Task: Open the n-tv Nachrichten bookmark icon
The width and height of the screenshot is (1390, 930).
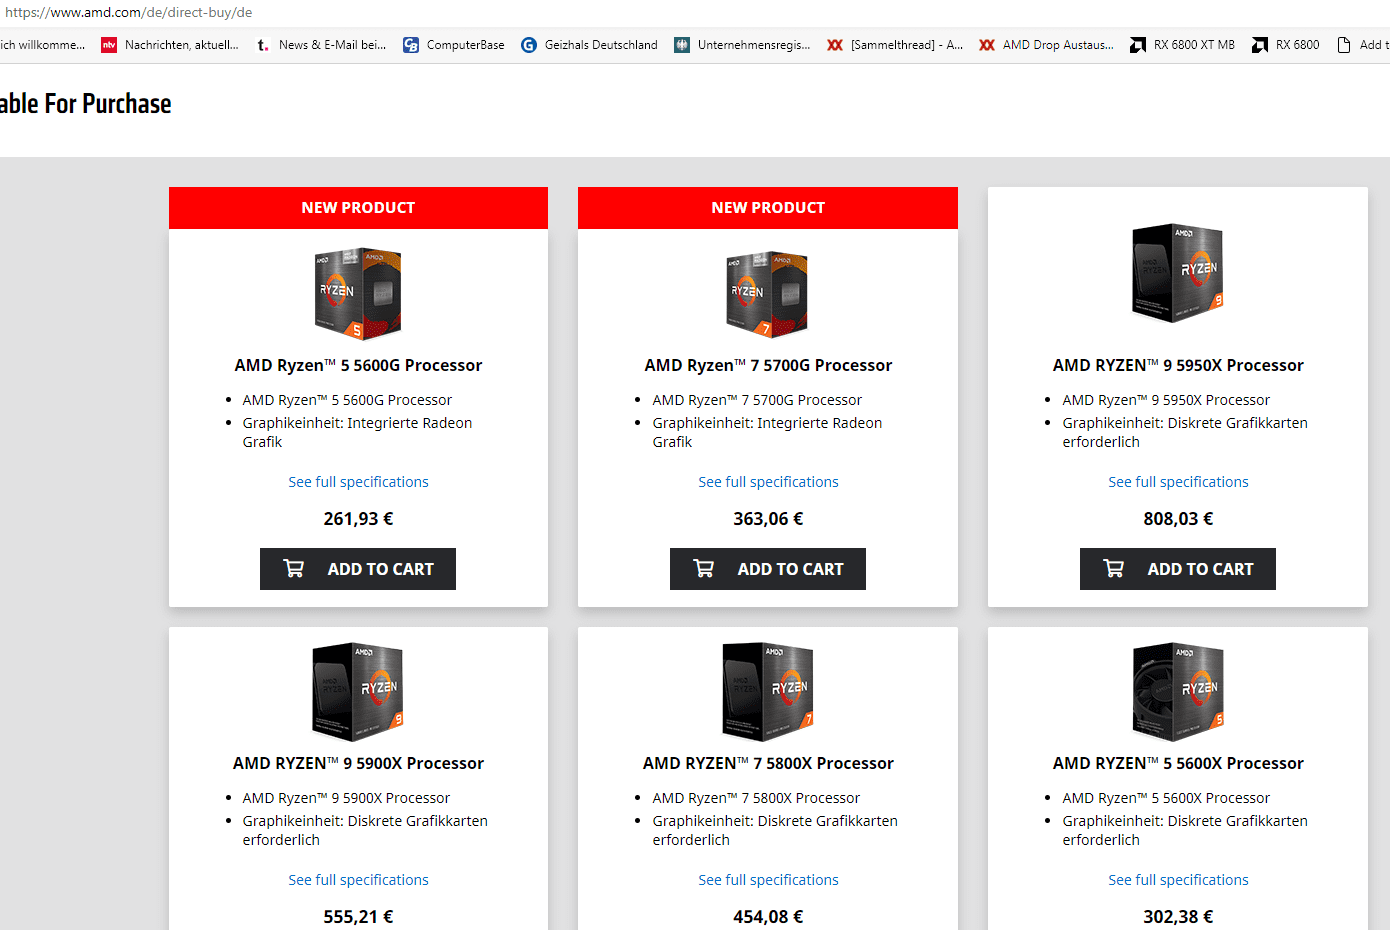Action: 109,45
